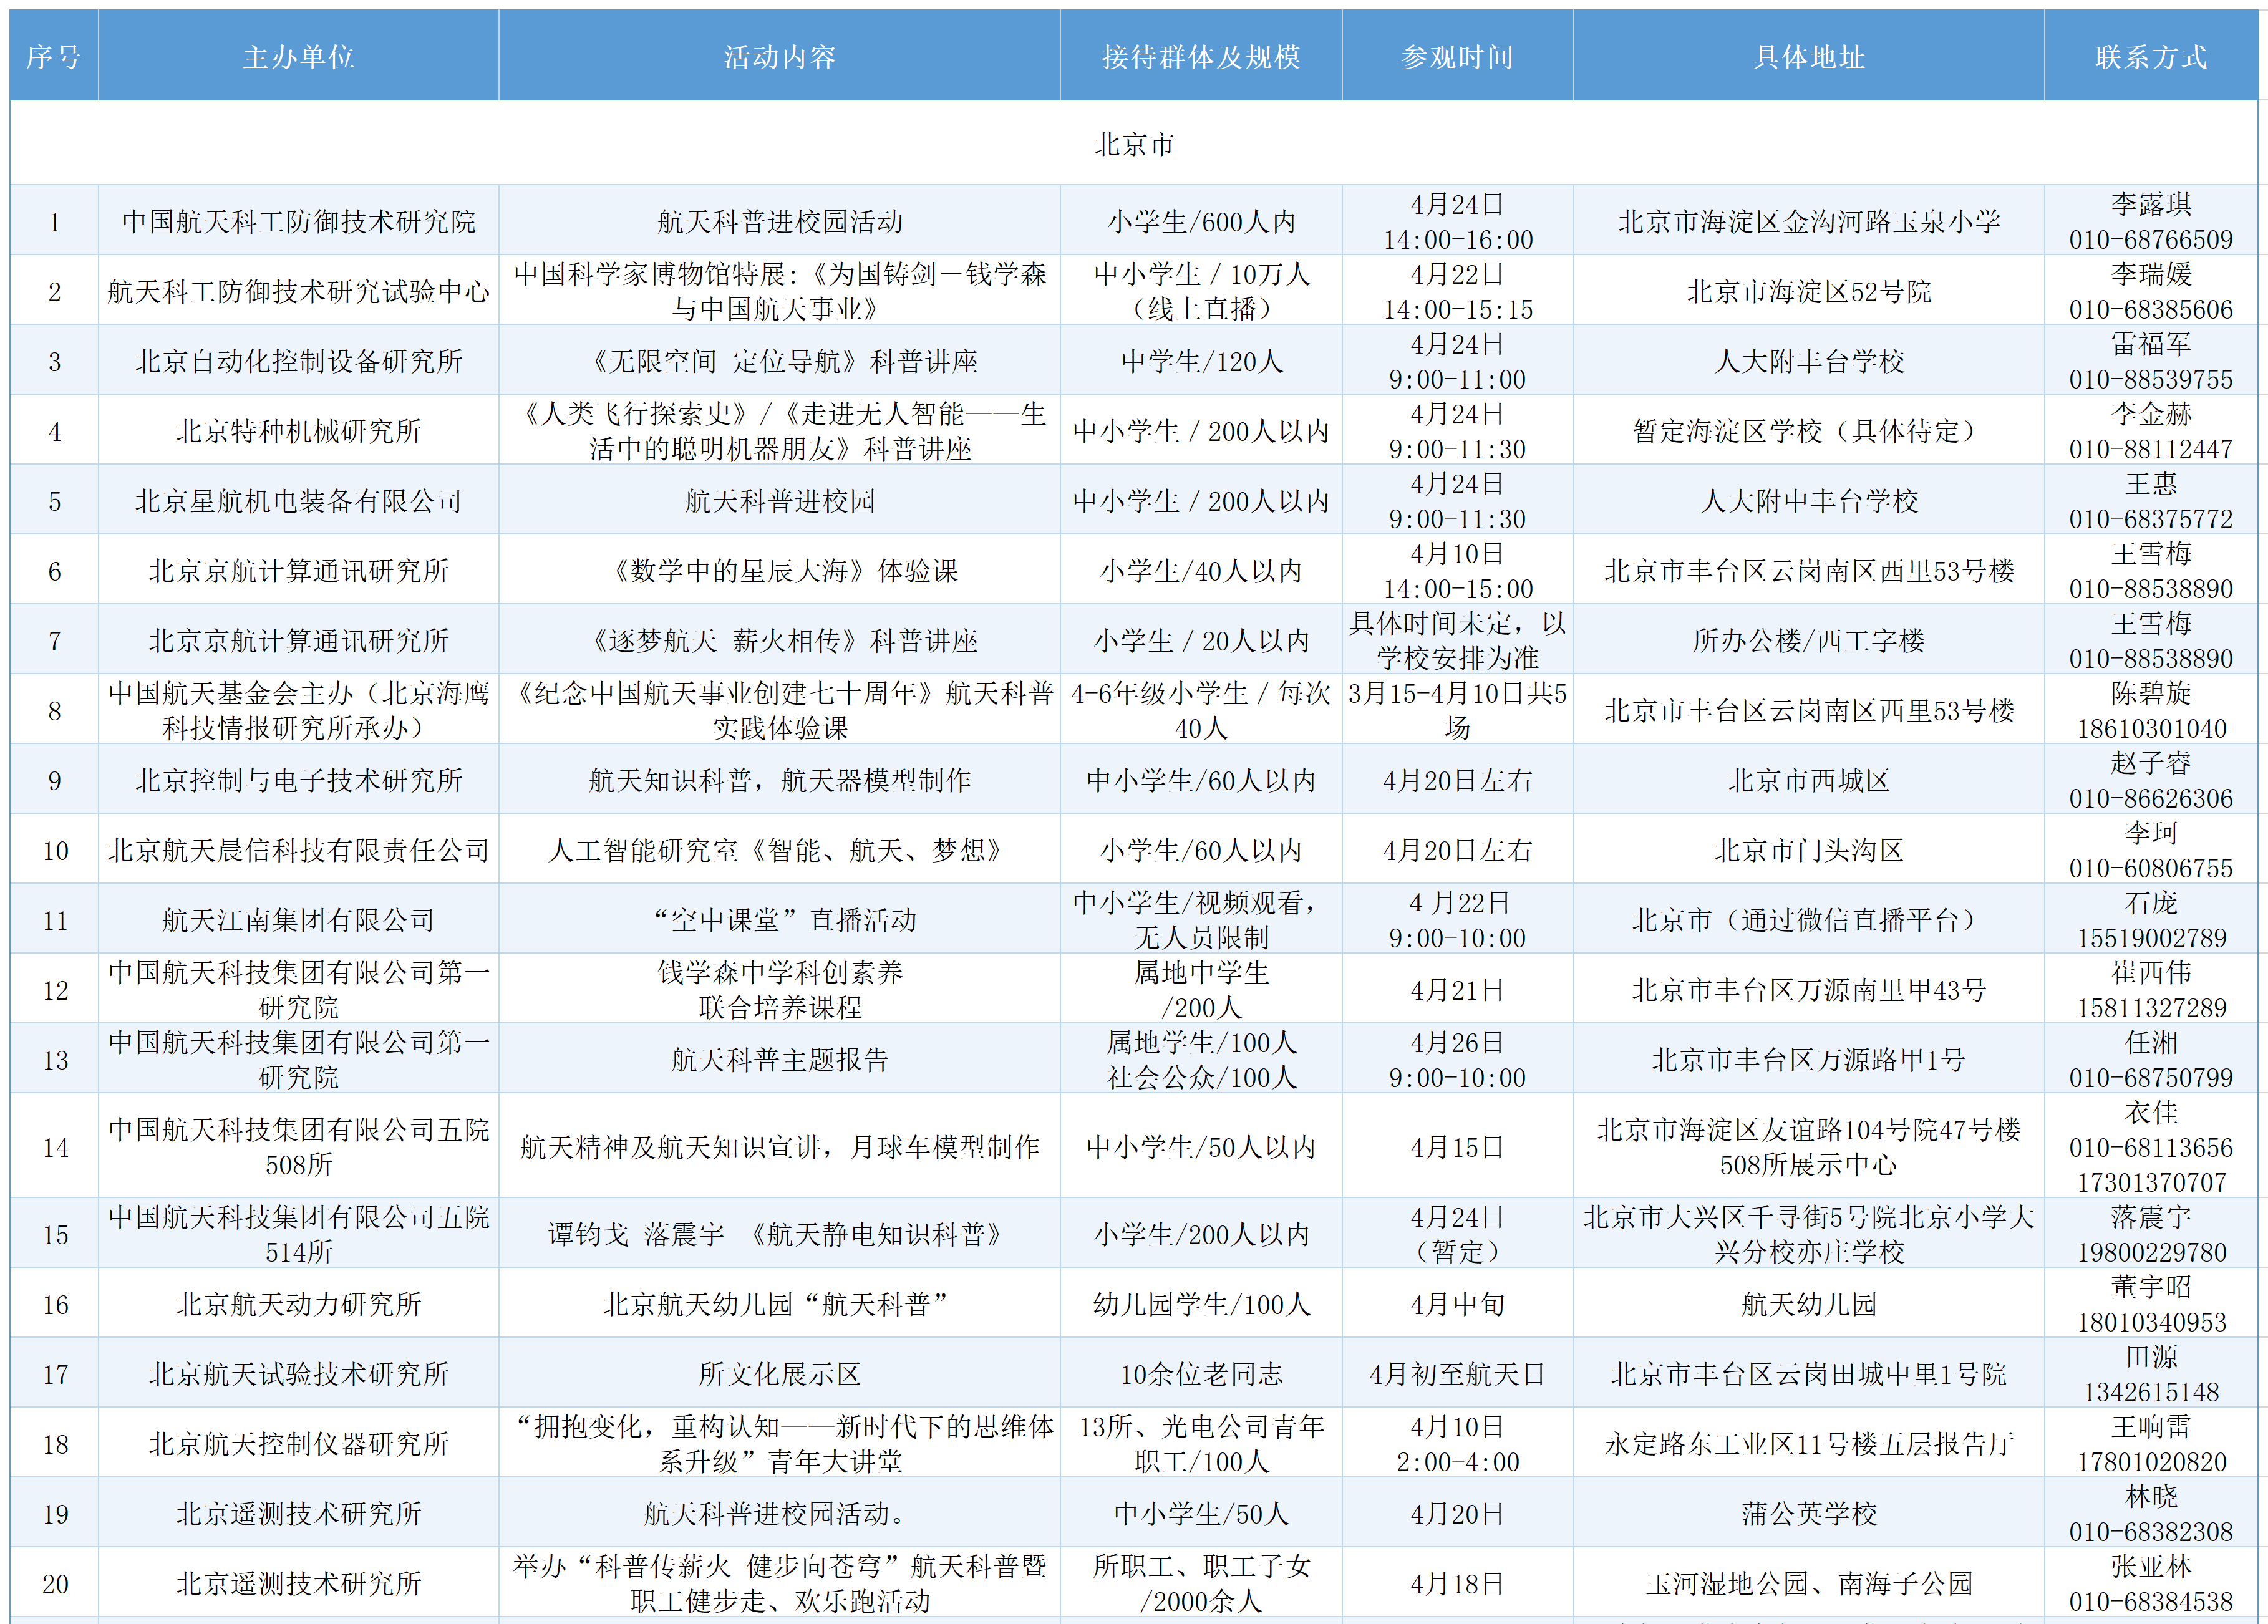
Task: Click the “空中课堂”直播活动 cell
Action: [x=779, y=920]
